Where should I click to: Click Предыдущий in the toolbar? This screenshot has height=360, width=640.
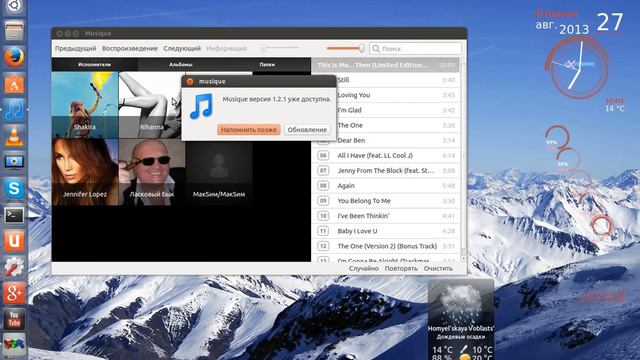pyautogui.click(x=76, y=48)
